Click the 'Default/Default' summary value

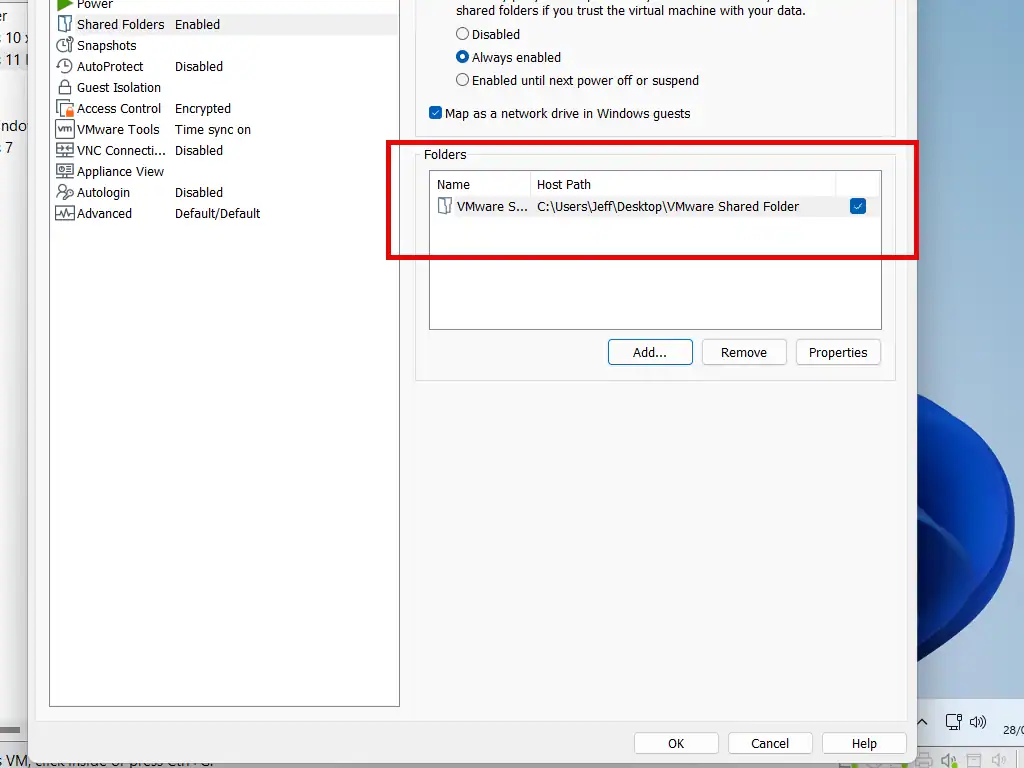[217, 214]
